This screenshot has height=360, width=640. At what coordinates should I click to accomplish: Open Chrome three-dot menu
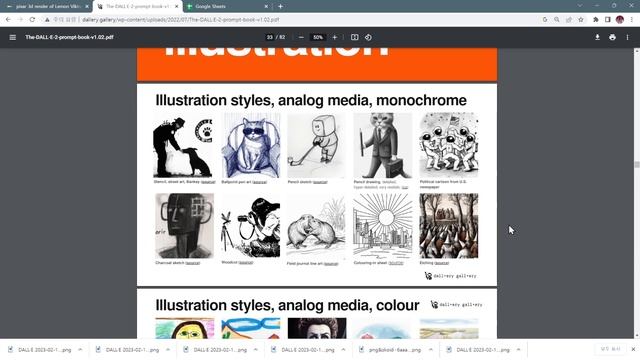(x=631, y=20)
